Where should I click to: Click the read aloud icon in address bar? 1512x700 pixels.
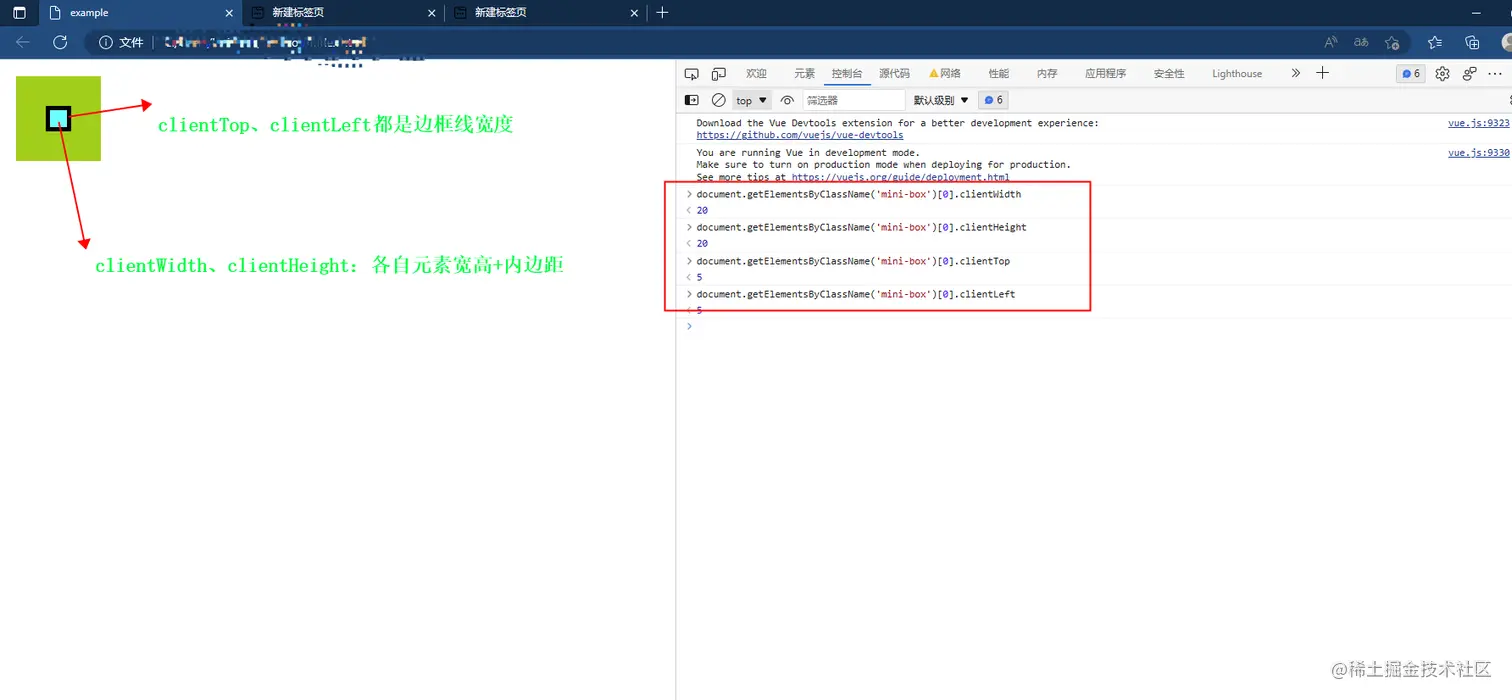(1331, 42)
